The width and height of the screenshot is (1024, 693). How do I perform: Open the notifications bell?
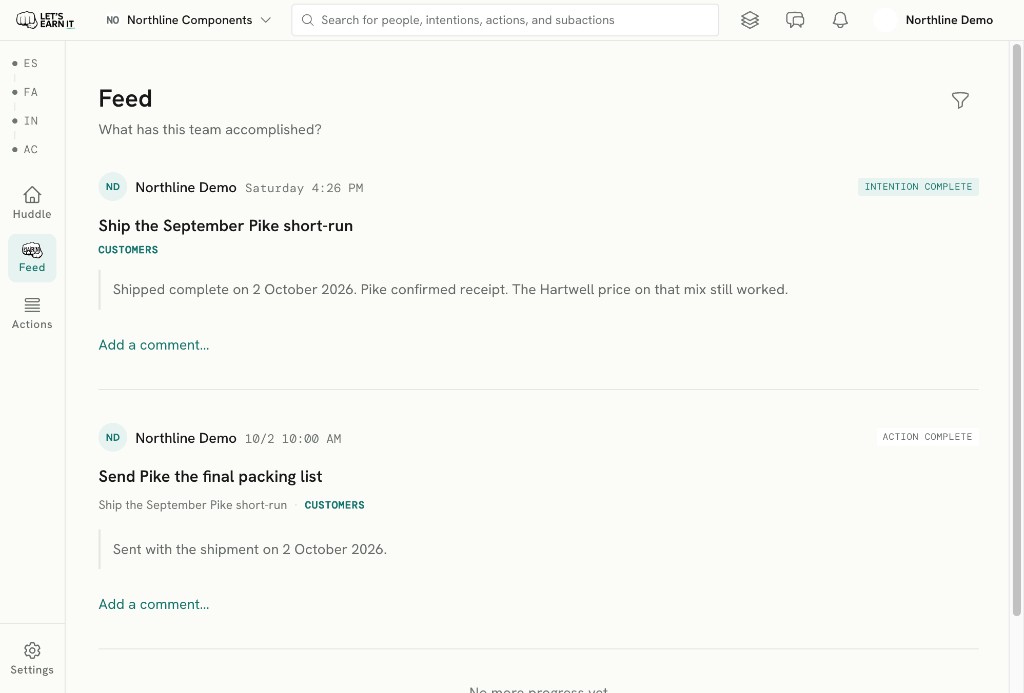840,20
